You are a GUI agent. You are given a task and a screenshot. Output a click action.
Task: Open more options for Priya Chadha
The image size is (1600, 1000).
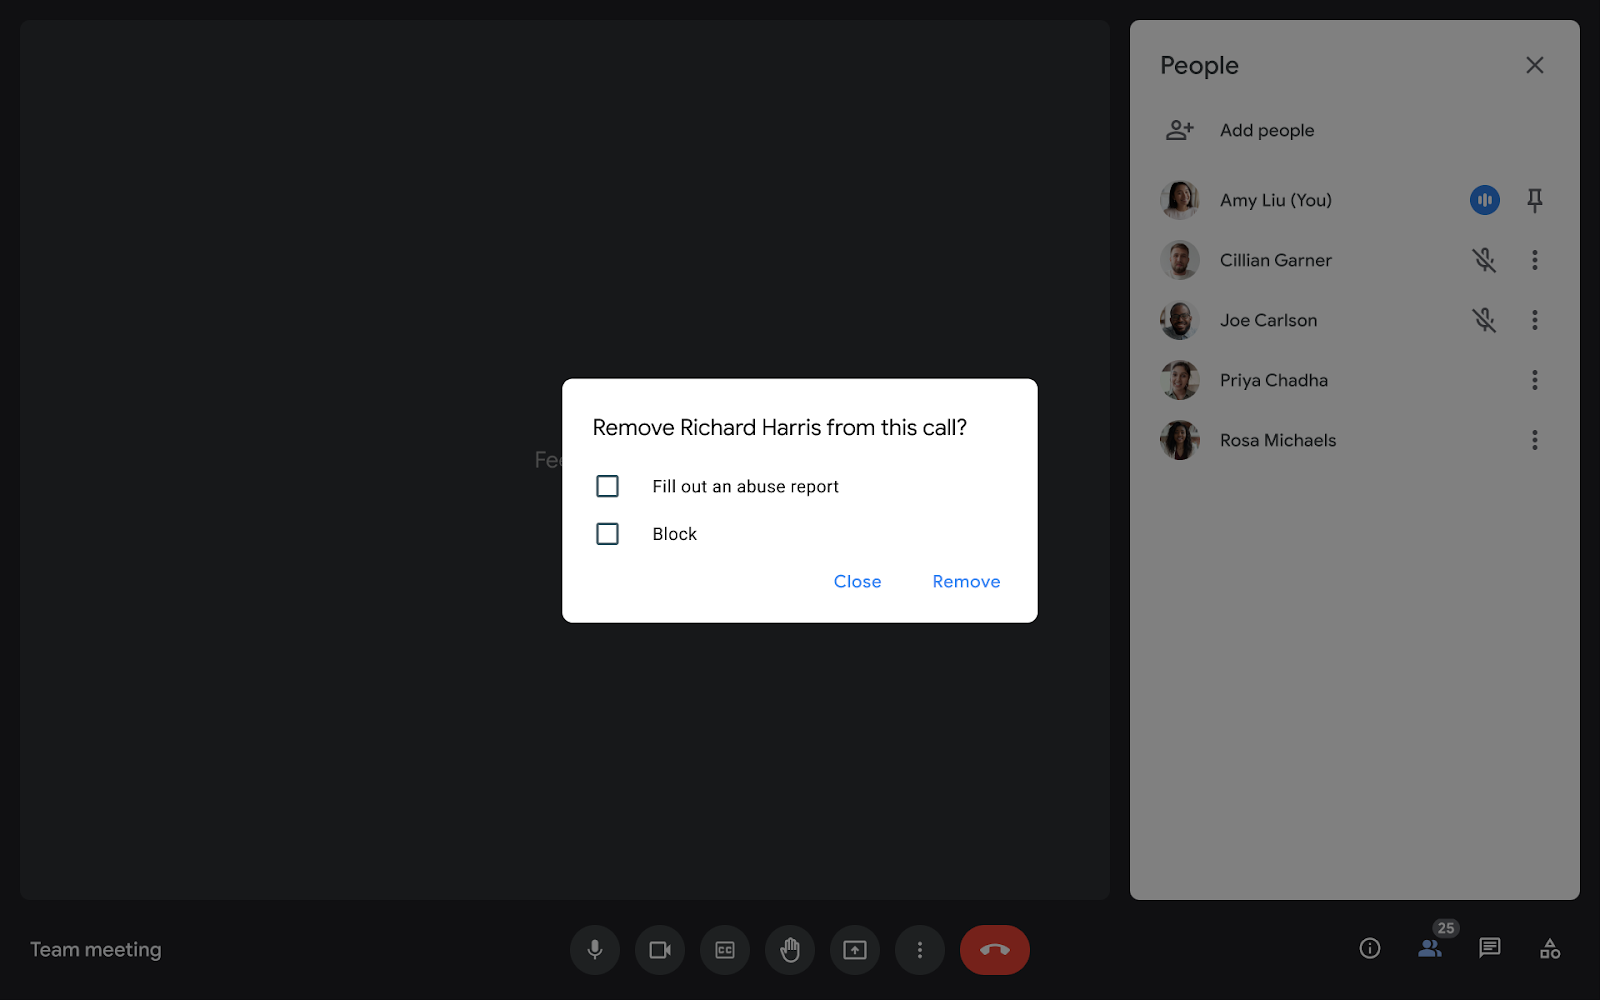[1535, 380]
